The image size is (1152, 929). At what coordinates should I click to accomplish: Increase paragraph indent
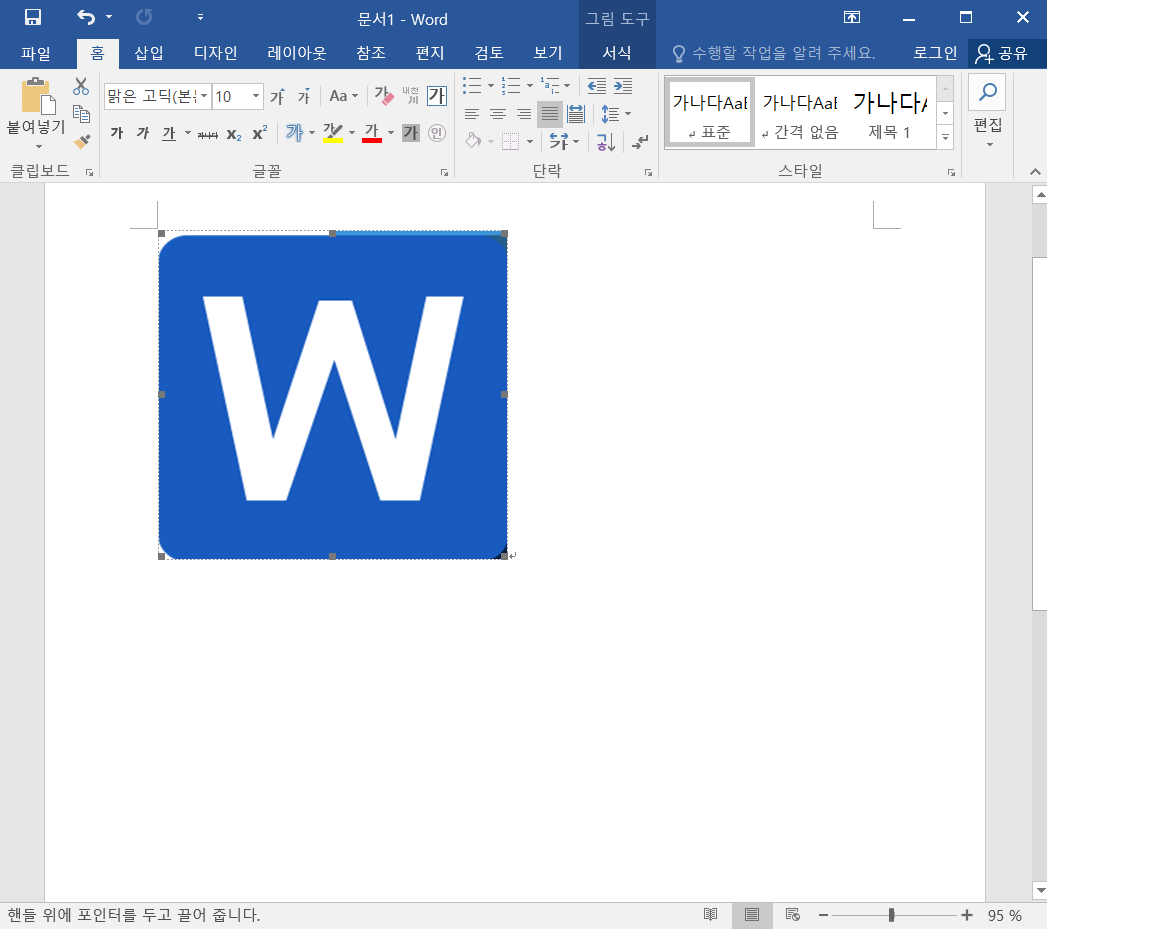[x=623, y=86]
